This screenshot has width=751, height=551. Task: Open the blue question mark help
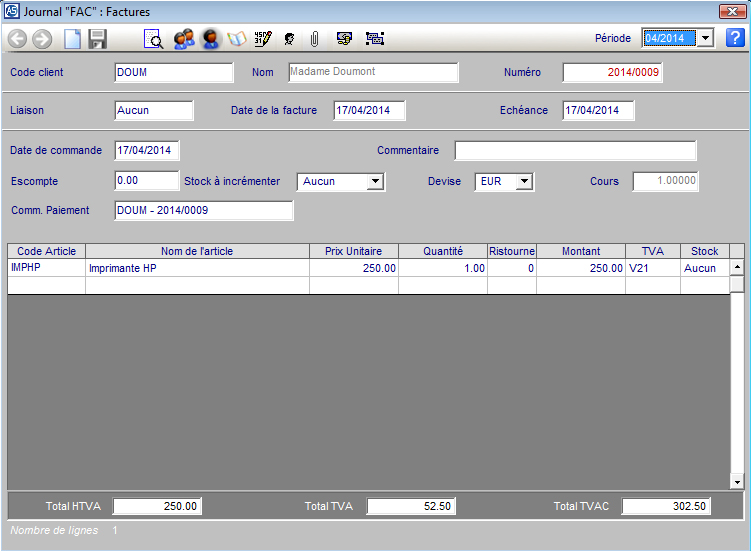pyautogui.click(x=735, y=38)
